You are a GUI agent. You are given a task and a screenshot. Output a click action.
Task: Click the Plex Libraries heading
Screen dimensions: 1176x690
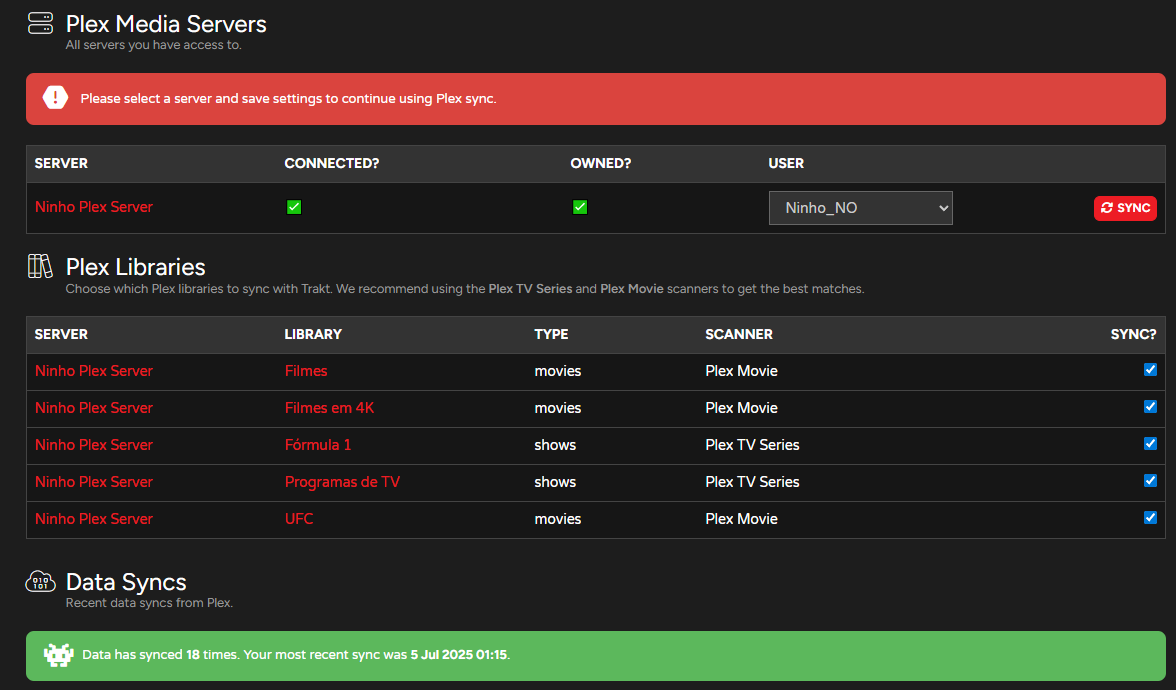pos(135,267)
